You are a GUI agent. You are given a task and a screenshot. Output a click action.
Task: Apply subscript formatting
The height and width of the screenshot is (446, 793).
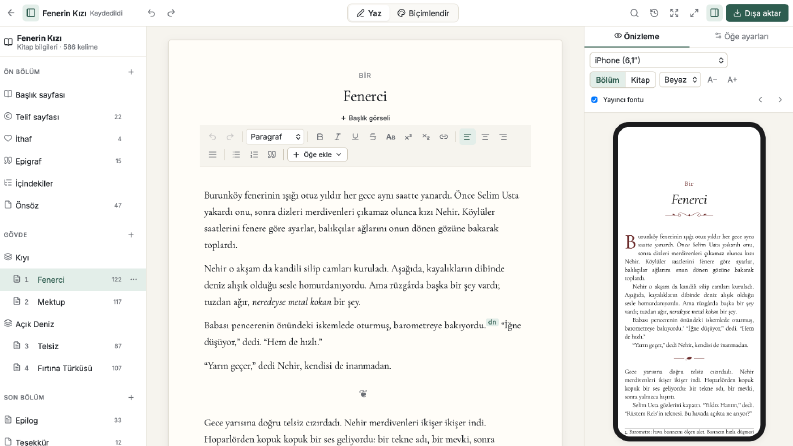[426, 137]
